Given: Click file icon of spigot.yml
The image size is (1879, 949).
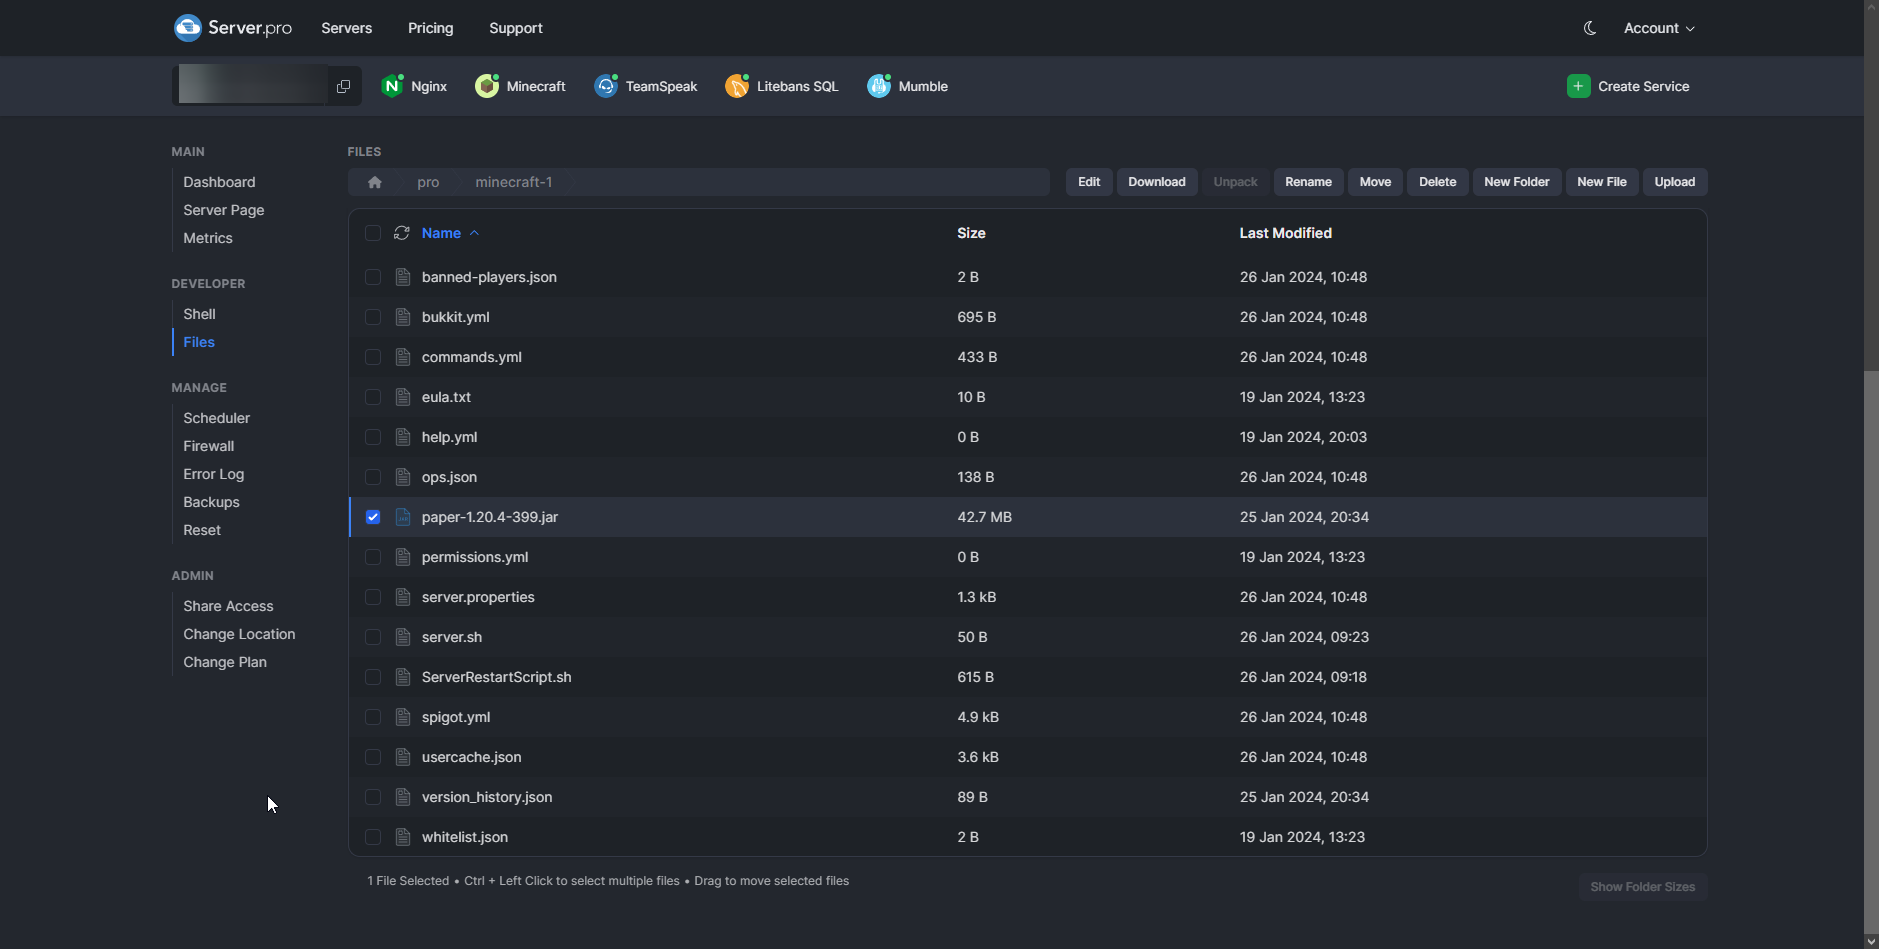Looking at the screenshot, I should coord(403,717).
